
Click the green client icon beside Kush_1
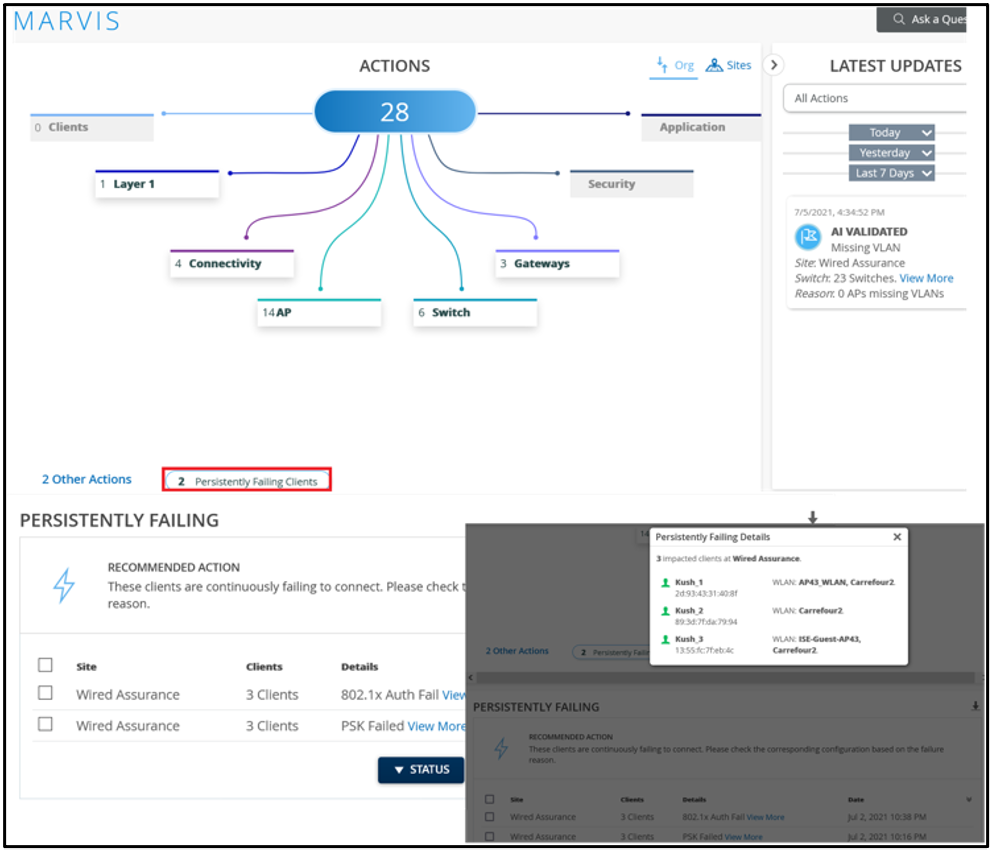[x=665, y=582]
